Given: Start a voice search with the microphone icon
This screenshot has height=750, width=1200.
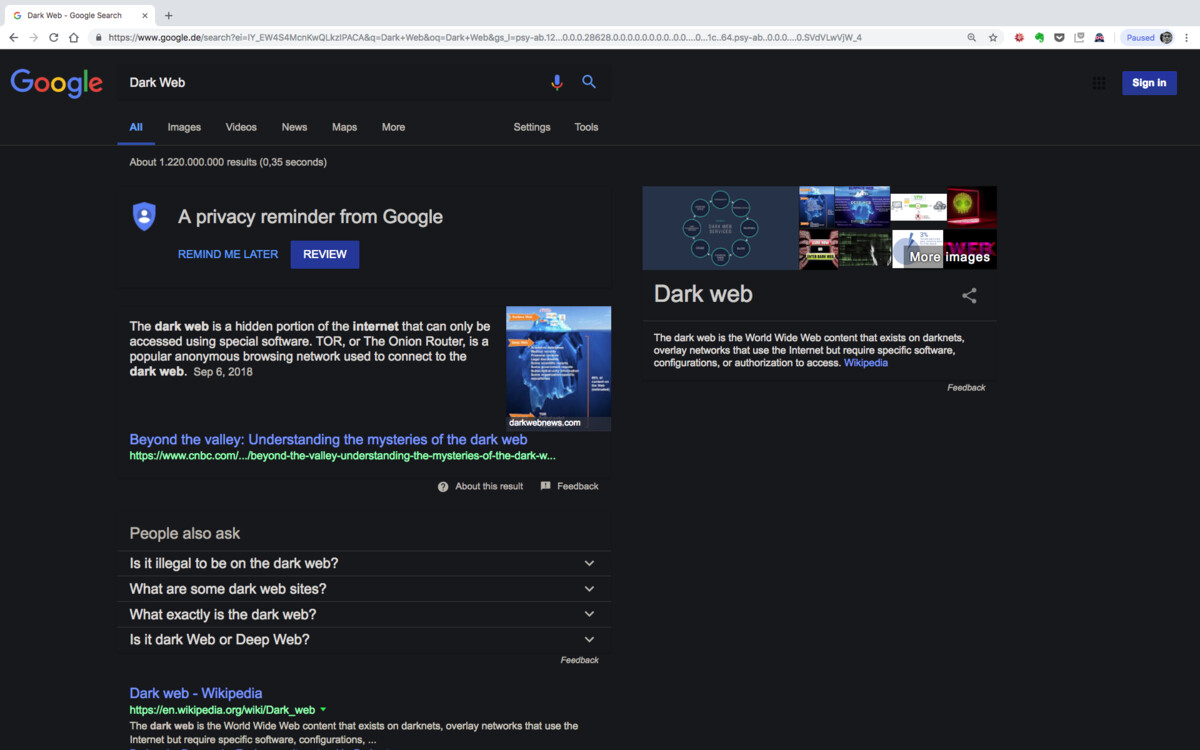Looking at the screenshot, I should pos(557,82).
